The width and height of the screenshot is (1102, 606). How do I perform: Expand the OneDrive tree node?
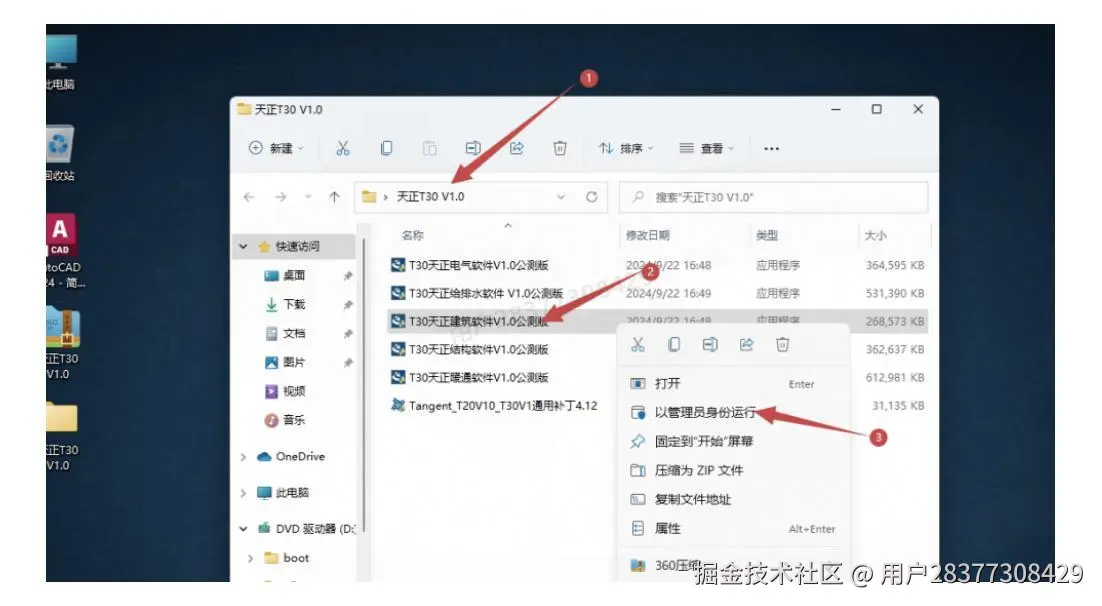click(x=243, y=457)
